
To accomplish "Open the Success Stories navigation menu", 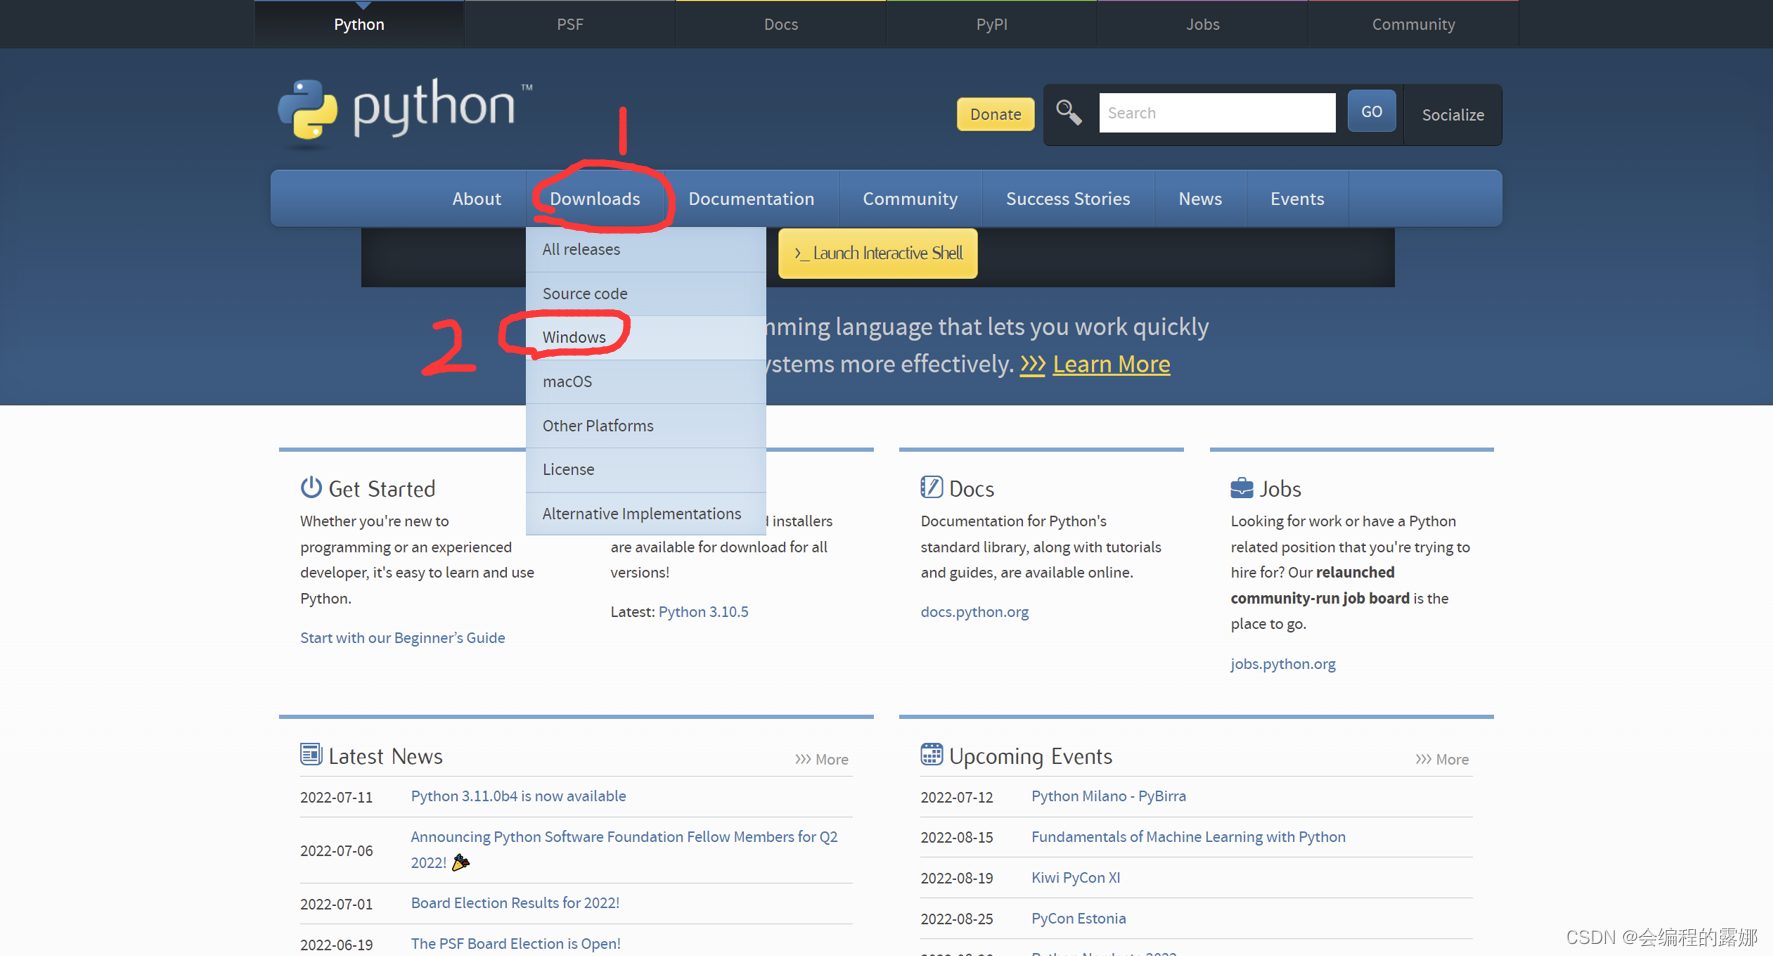I will click(x=1068, y=199).
